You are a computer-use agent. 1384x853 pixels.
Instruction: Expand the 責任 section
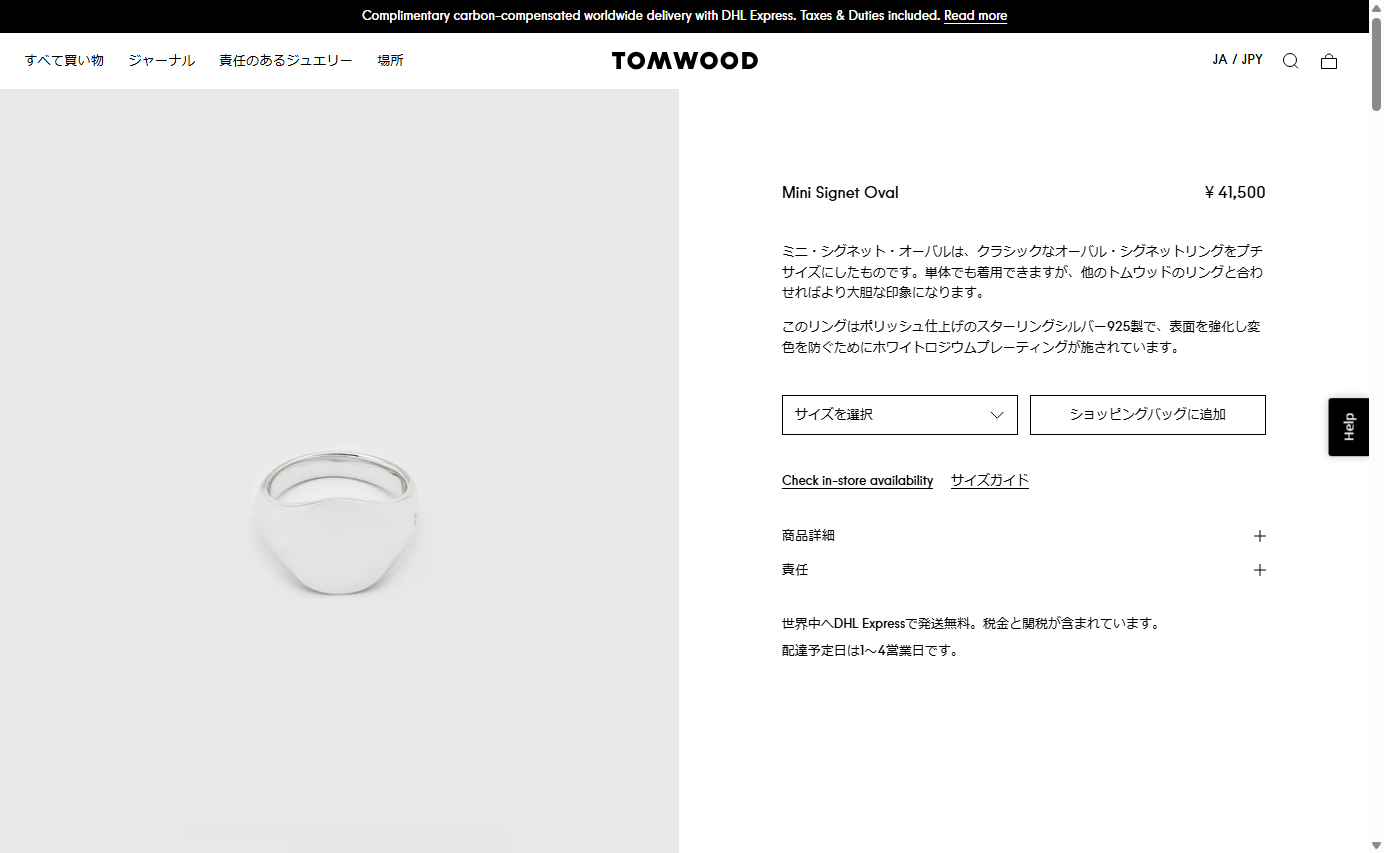click(1023, 570)
